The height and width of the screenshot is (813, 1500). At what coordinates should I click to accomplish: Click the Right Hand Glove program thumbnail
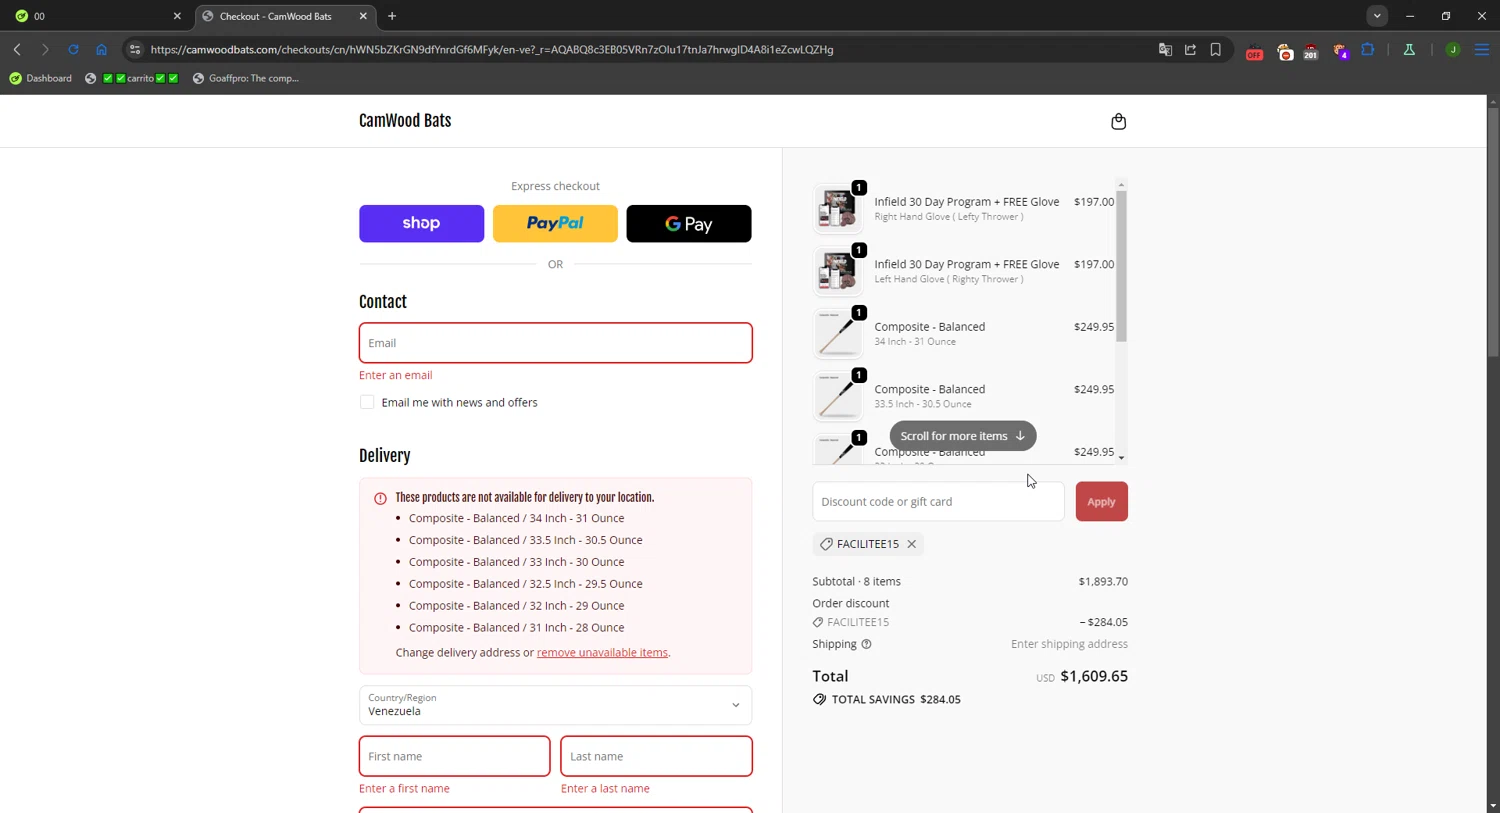837,208
